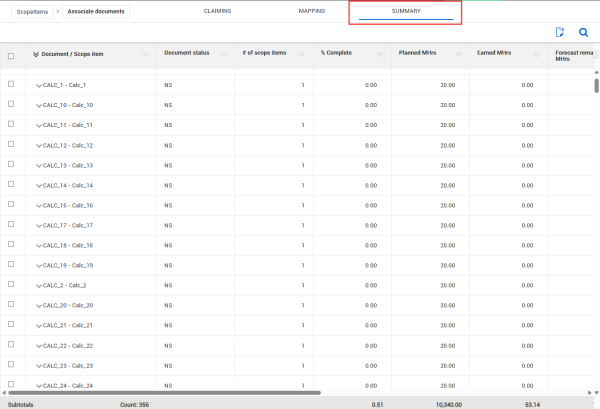Image resolution: width=600 pixels, height=409 pixels.
Task: Open filter for # of scope items column
Action: [302, 55]
